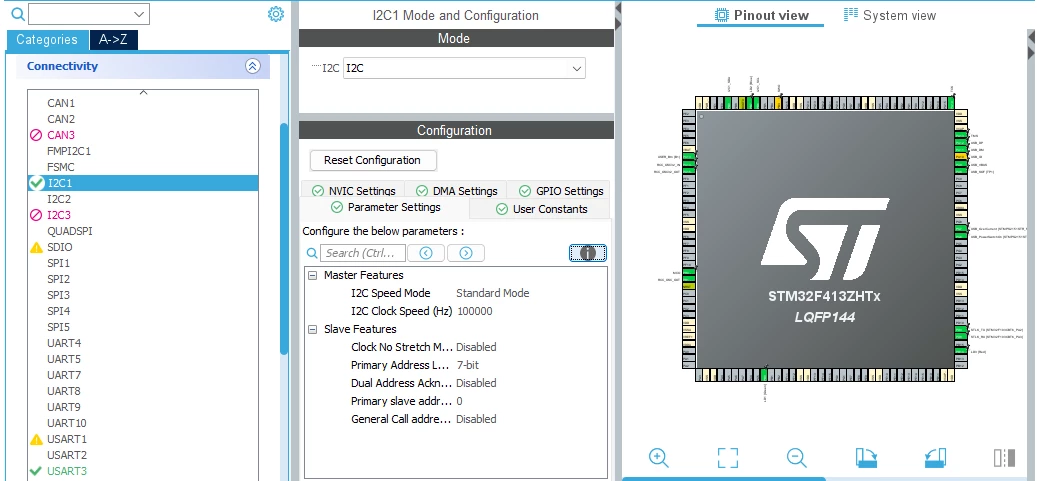Click the Clock No Stretch Disabled value
Screen dimensions: 1037x481
point(476,347)
